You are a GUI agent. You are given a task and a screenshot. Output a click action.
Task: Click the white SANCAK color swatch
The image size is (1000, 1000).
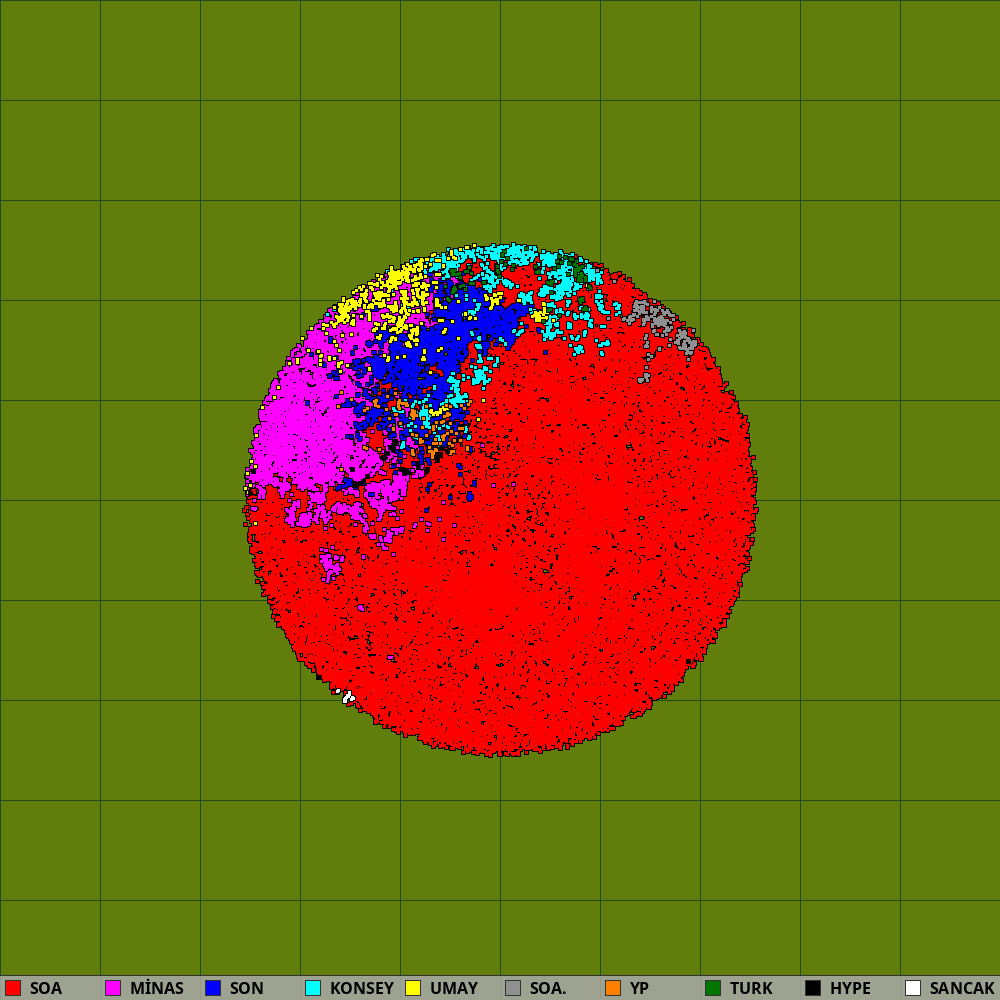point(913,988)
